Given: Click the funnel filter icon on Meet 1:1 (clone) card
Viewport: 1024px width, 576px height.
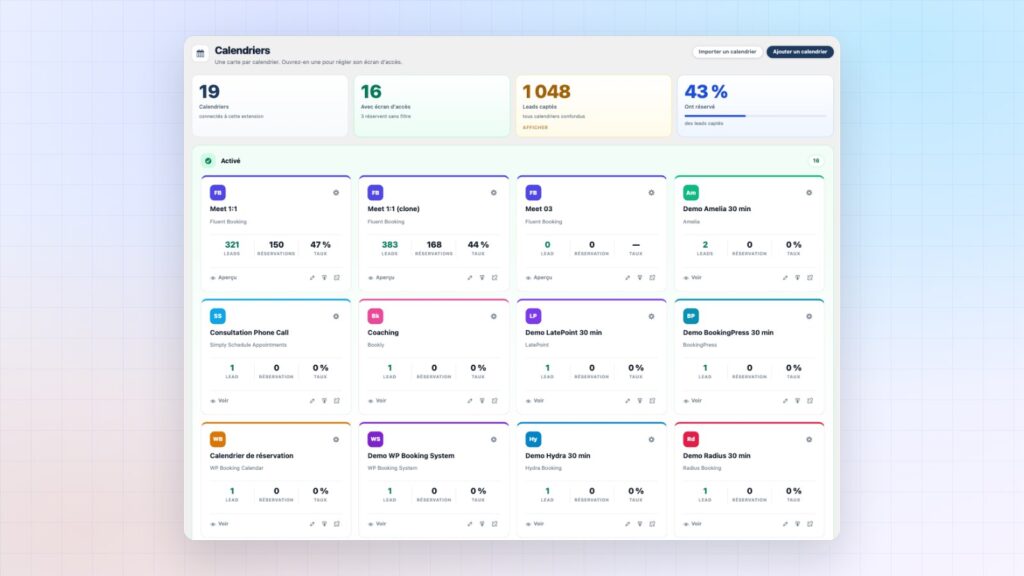Looking at the screenshot, I should (x=482, y=278).
